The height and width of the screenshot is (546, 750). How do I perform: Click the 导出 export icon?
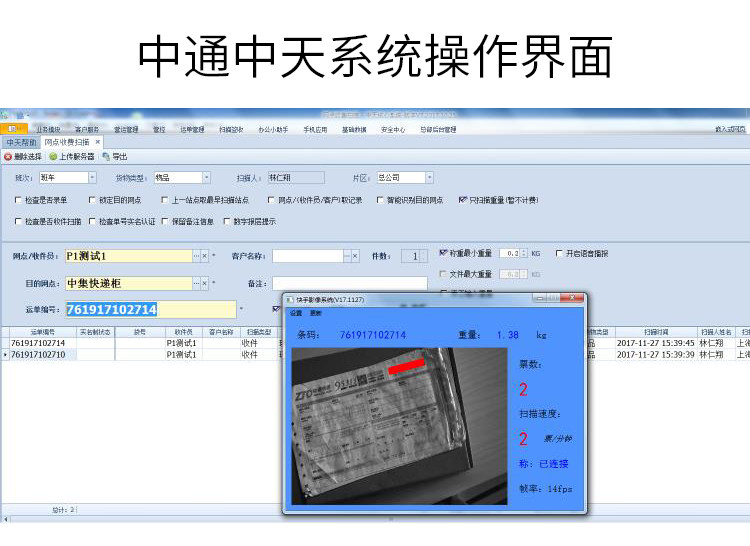pos(106,157)
